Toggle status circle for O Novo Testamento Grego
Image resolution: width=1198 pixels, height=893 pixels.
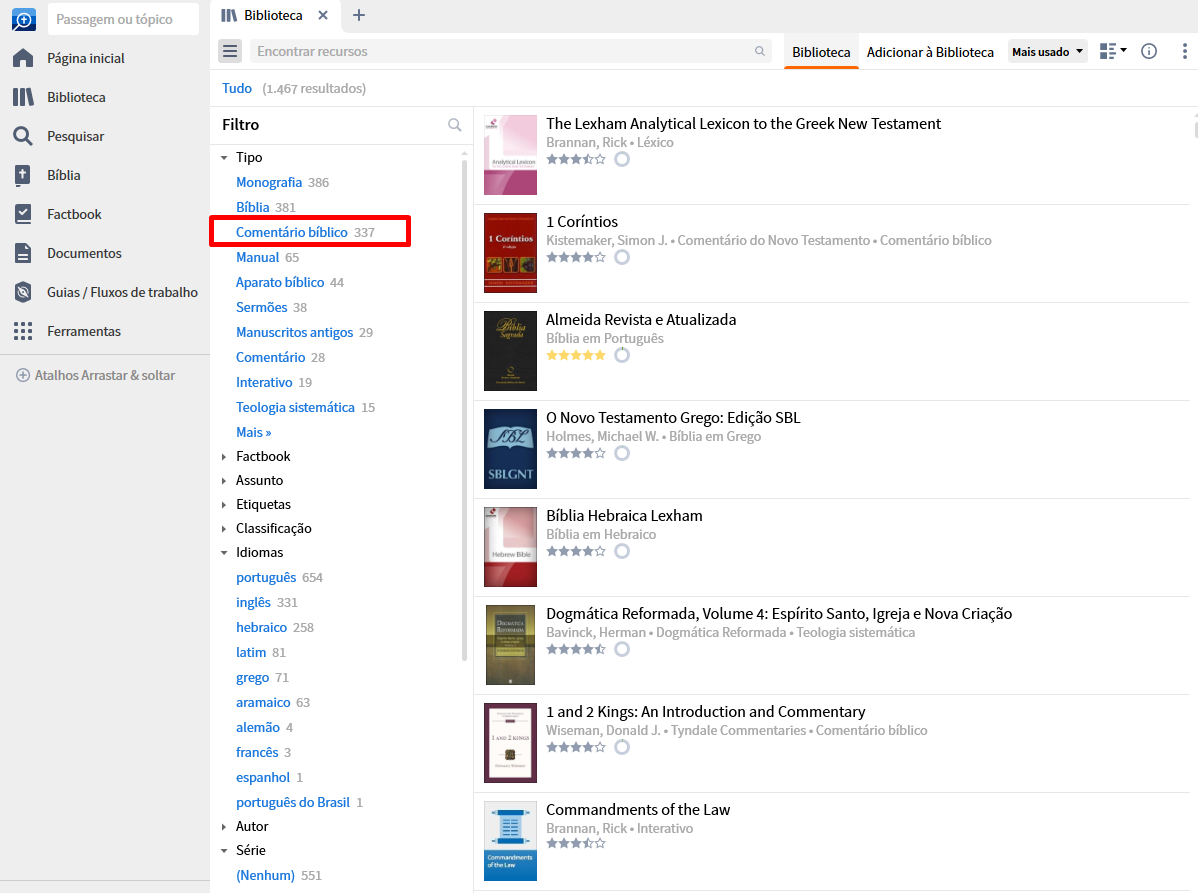622,453
